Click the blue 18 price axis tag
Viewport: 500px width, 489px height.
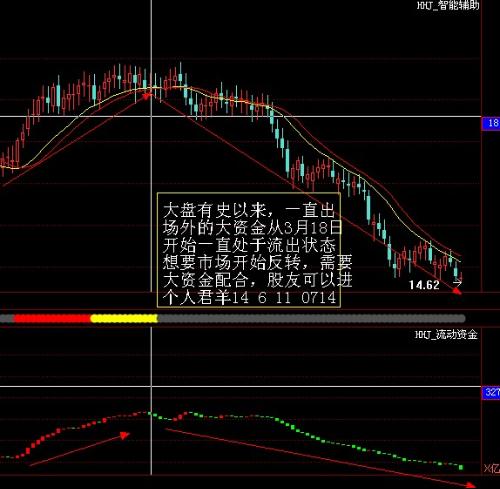tap(491, 123)
